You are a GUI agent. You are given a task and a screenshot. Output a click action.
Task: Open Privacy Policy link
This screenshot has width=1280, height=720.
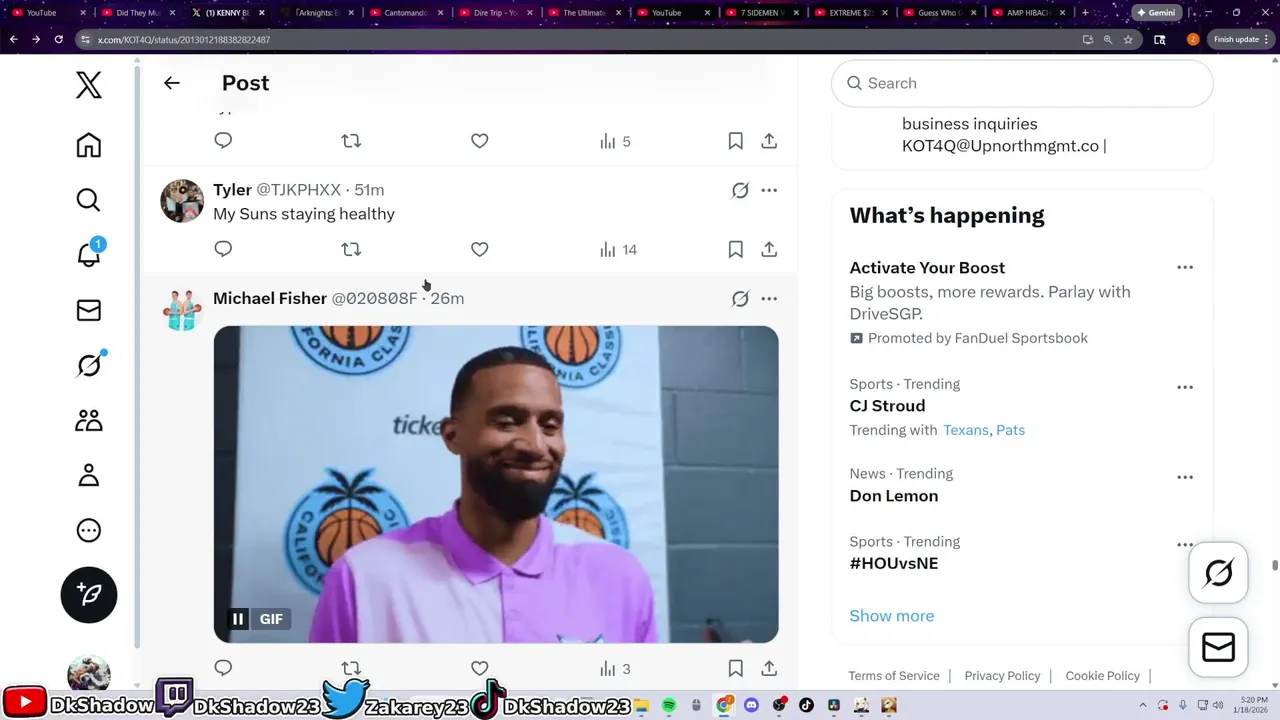(x=1002, y=676)
